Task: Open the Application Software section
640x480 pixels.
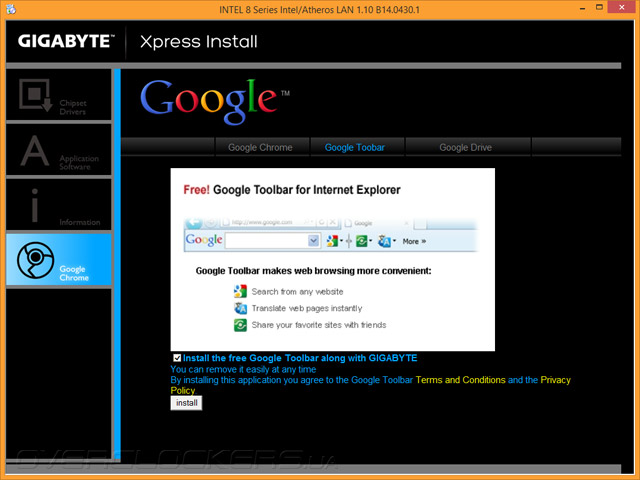Action: [x=59, y=150]
